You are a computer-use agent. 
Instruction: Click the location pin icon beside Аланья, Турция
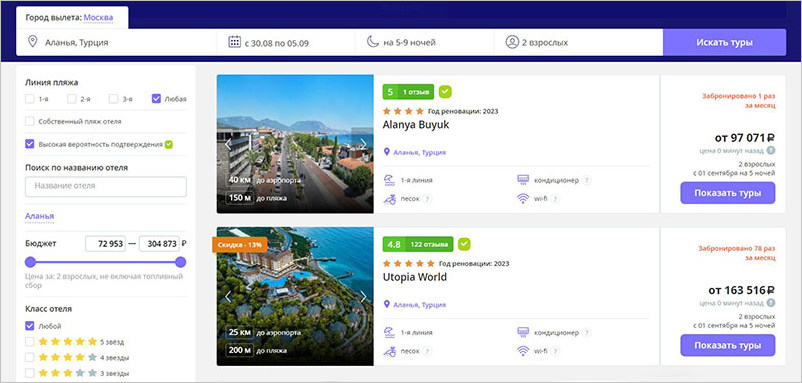33,42
